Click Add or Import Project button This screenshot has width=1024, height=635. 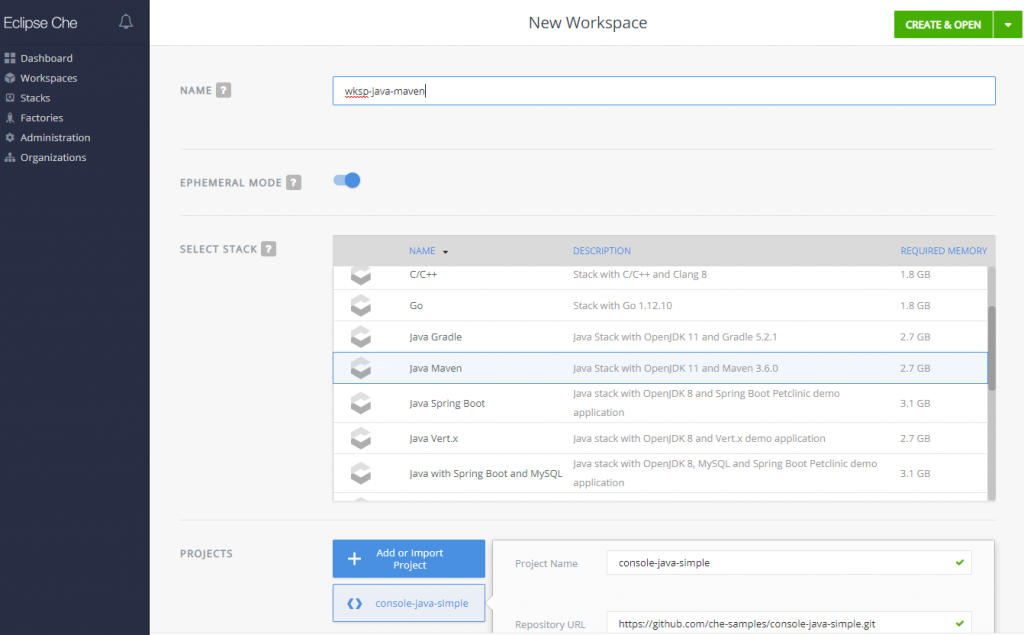[x=408, y=559]
